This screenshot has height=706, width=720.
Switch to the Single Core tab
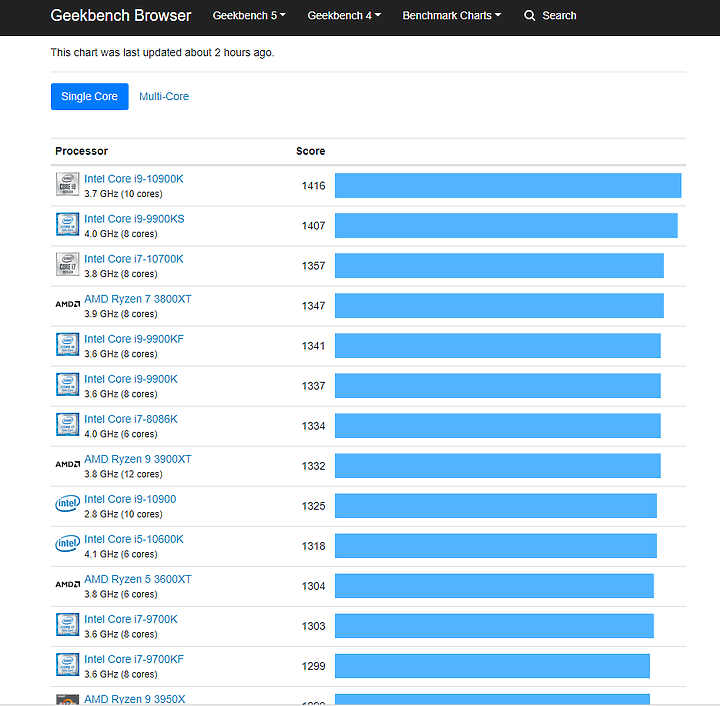90,96
